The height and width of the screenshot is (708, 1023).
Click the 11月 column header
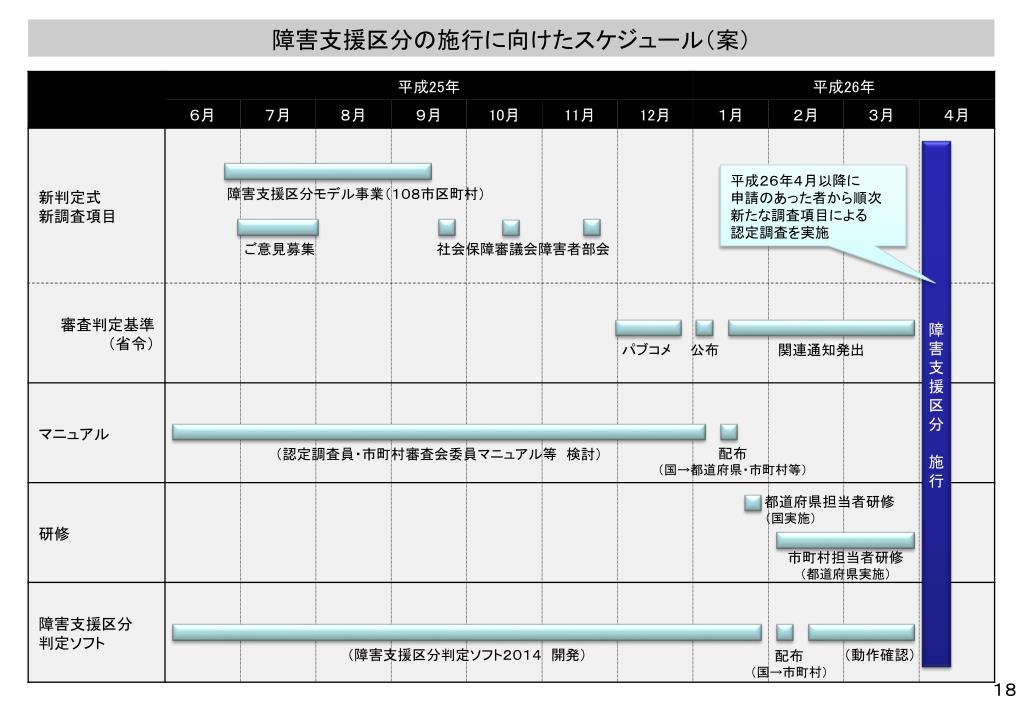[579, 115]
